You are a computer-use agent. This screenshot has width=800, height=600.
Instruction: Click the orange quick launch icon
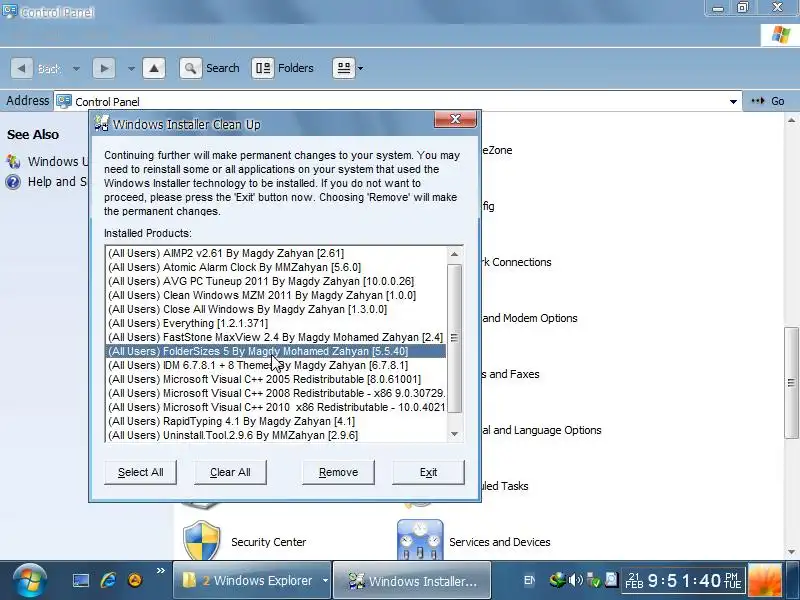(x=135, y=581)
